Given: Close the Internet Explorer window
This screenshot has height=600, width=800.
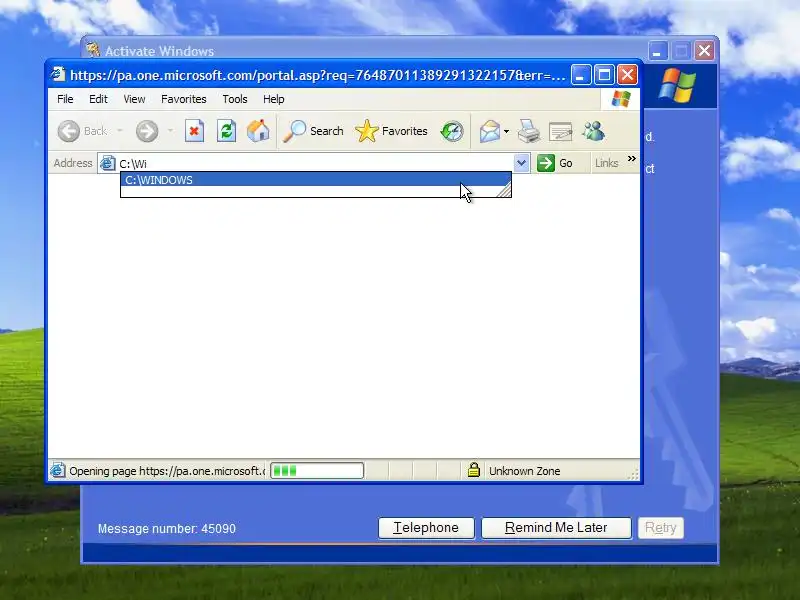Looking at the screenshot, I should pos(627,75).
